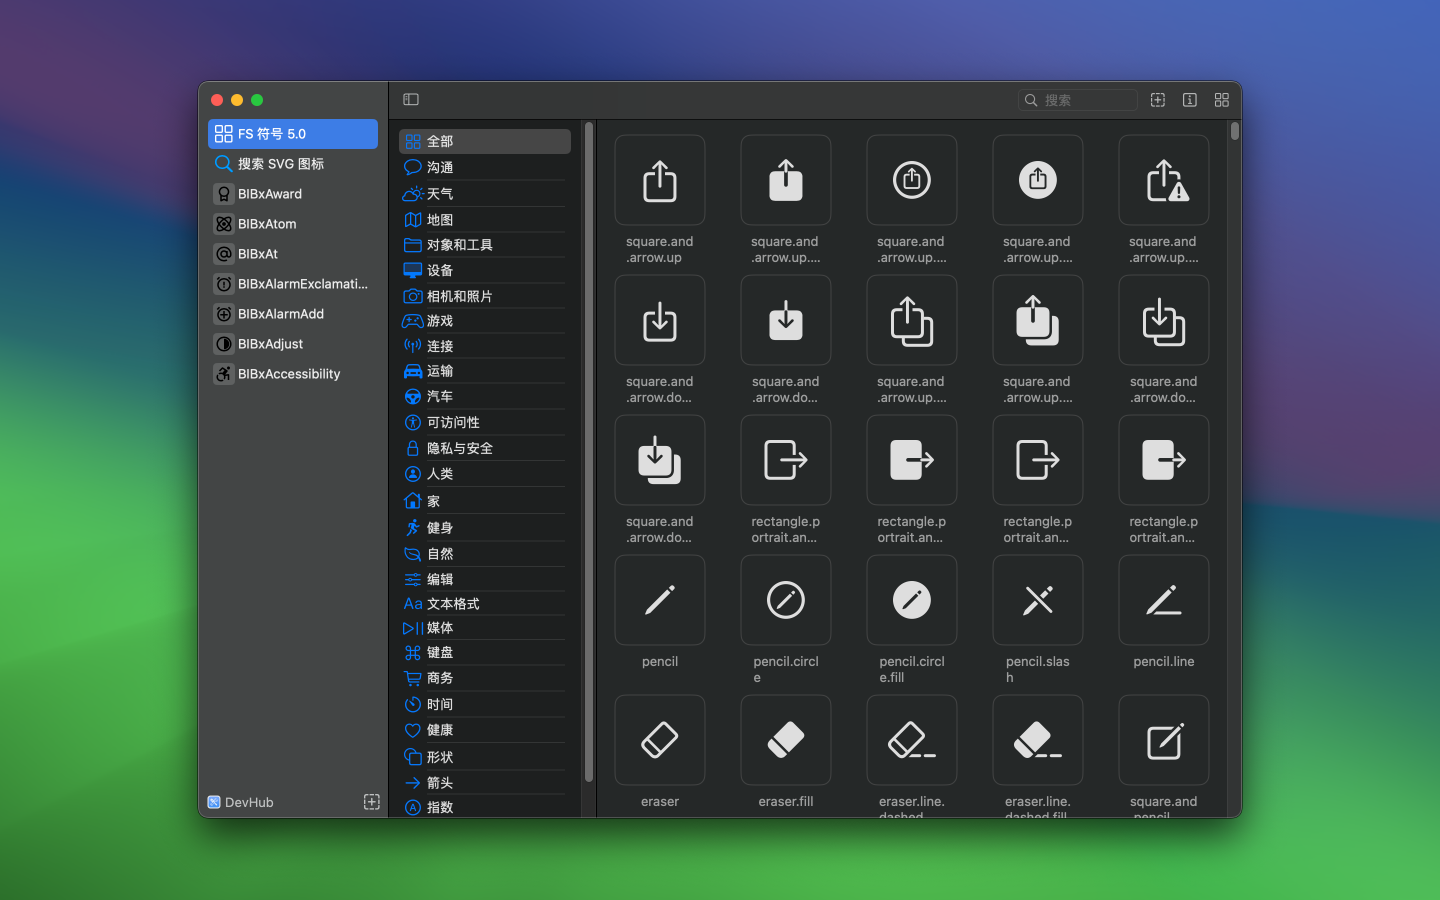Select the outline square.and.arrow.down symbol
Image resolution: width=1440 pixels, height=900 pixels.
click(660, 320)
